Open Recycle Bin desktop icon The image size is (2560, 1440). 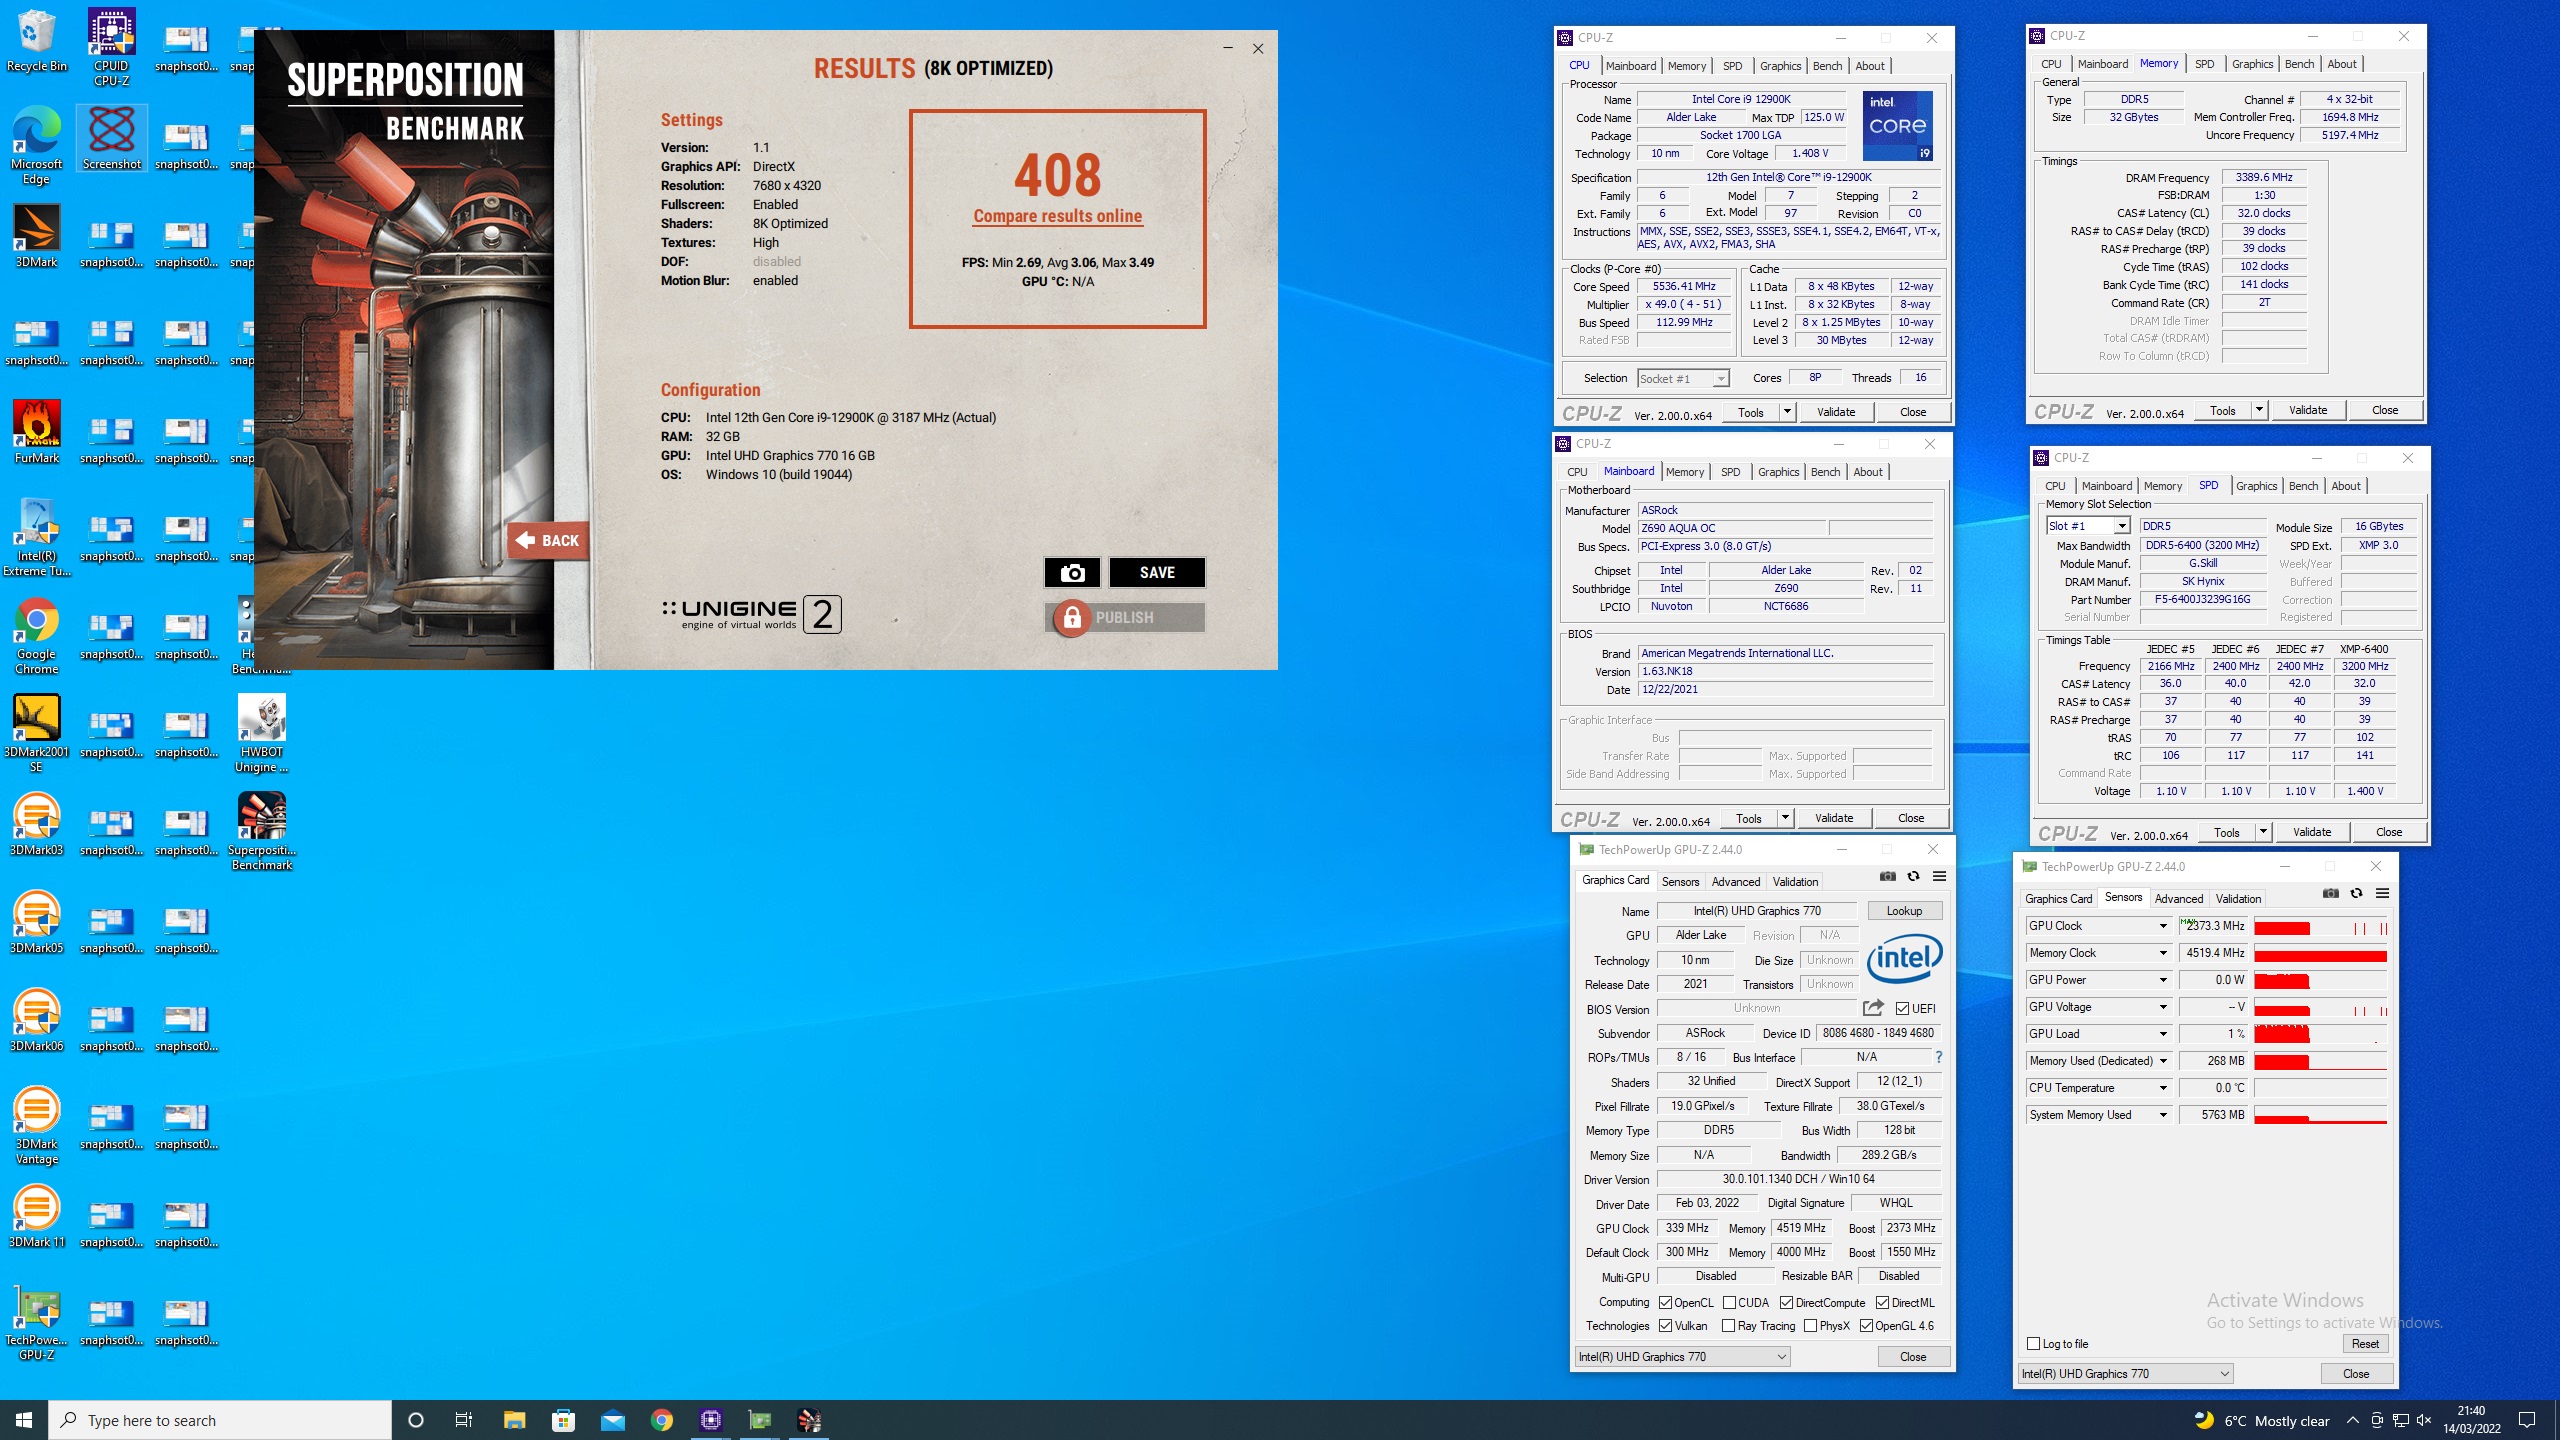36,41
